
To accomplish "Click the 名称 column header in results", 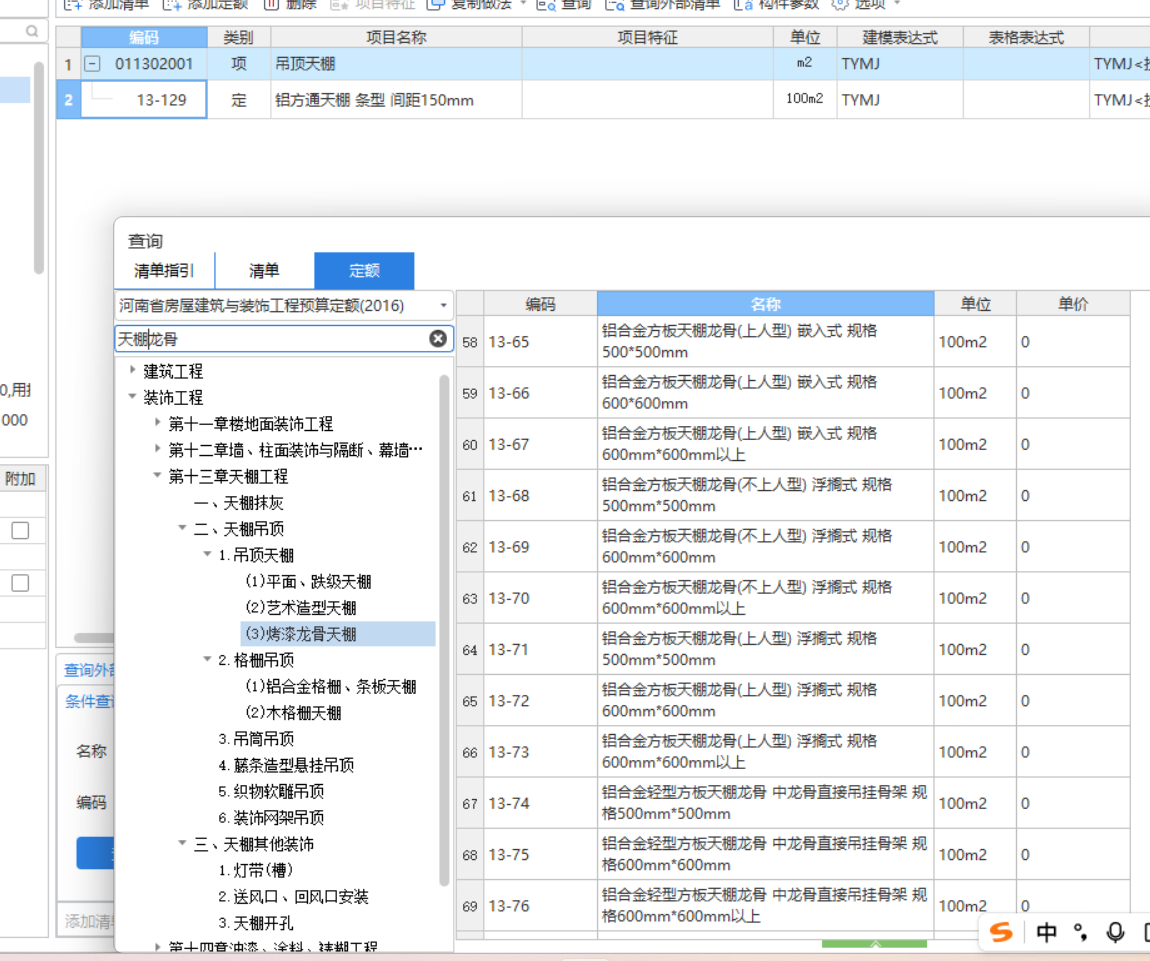I will [x=765, y=304].
